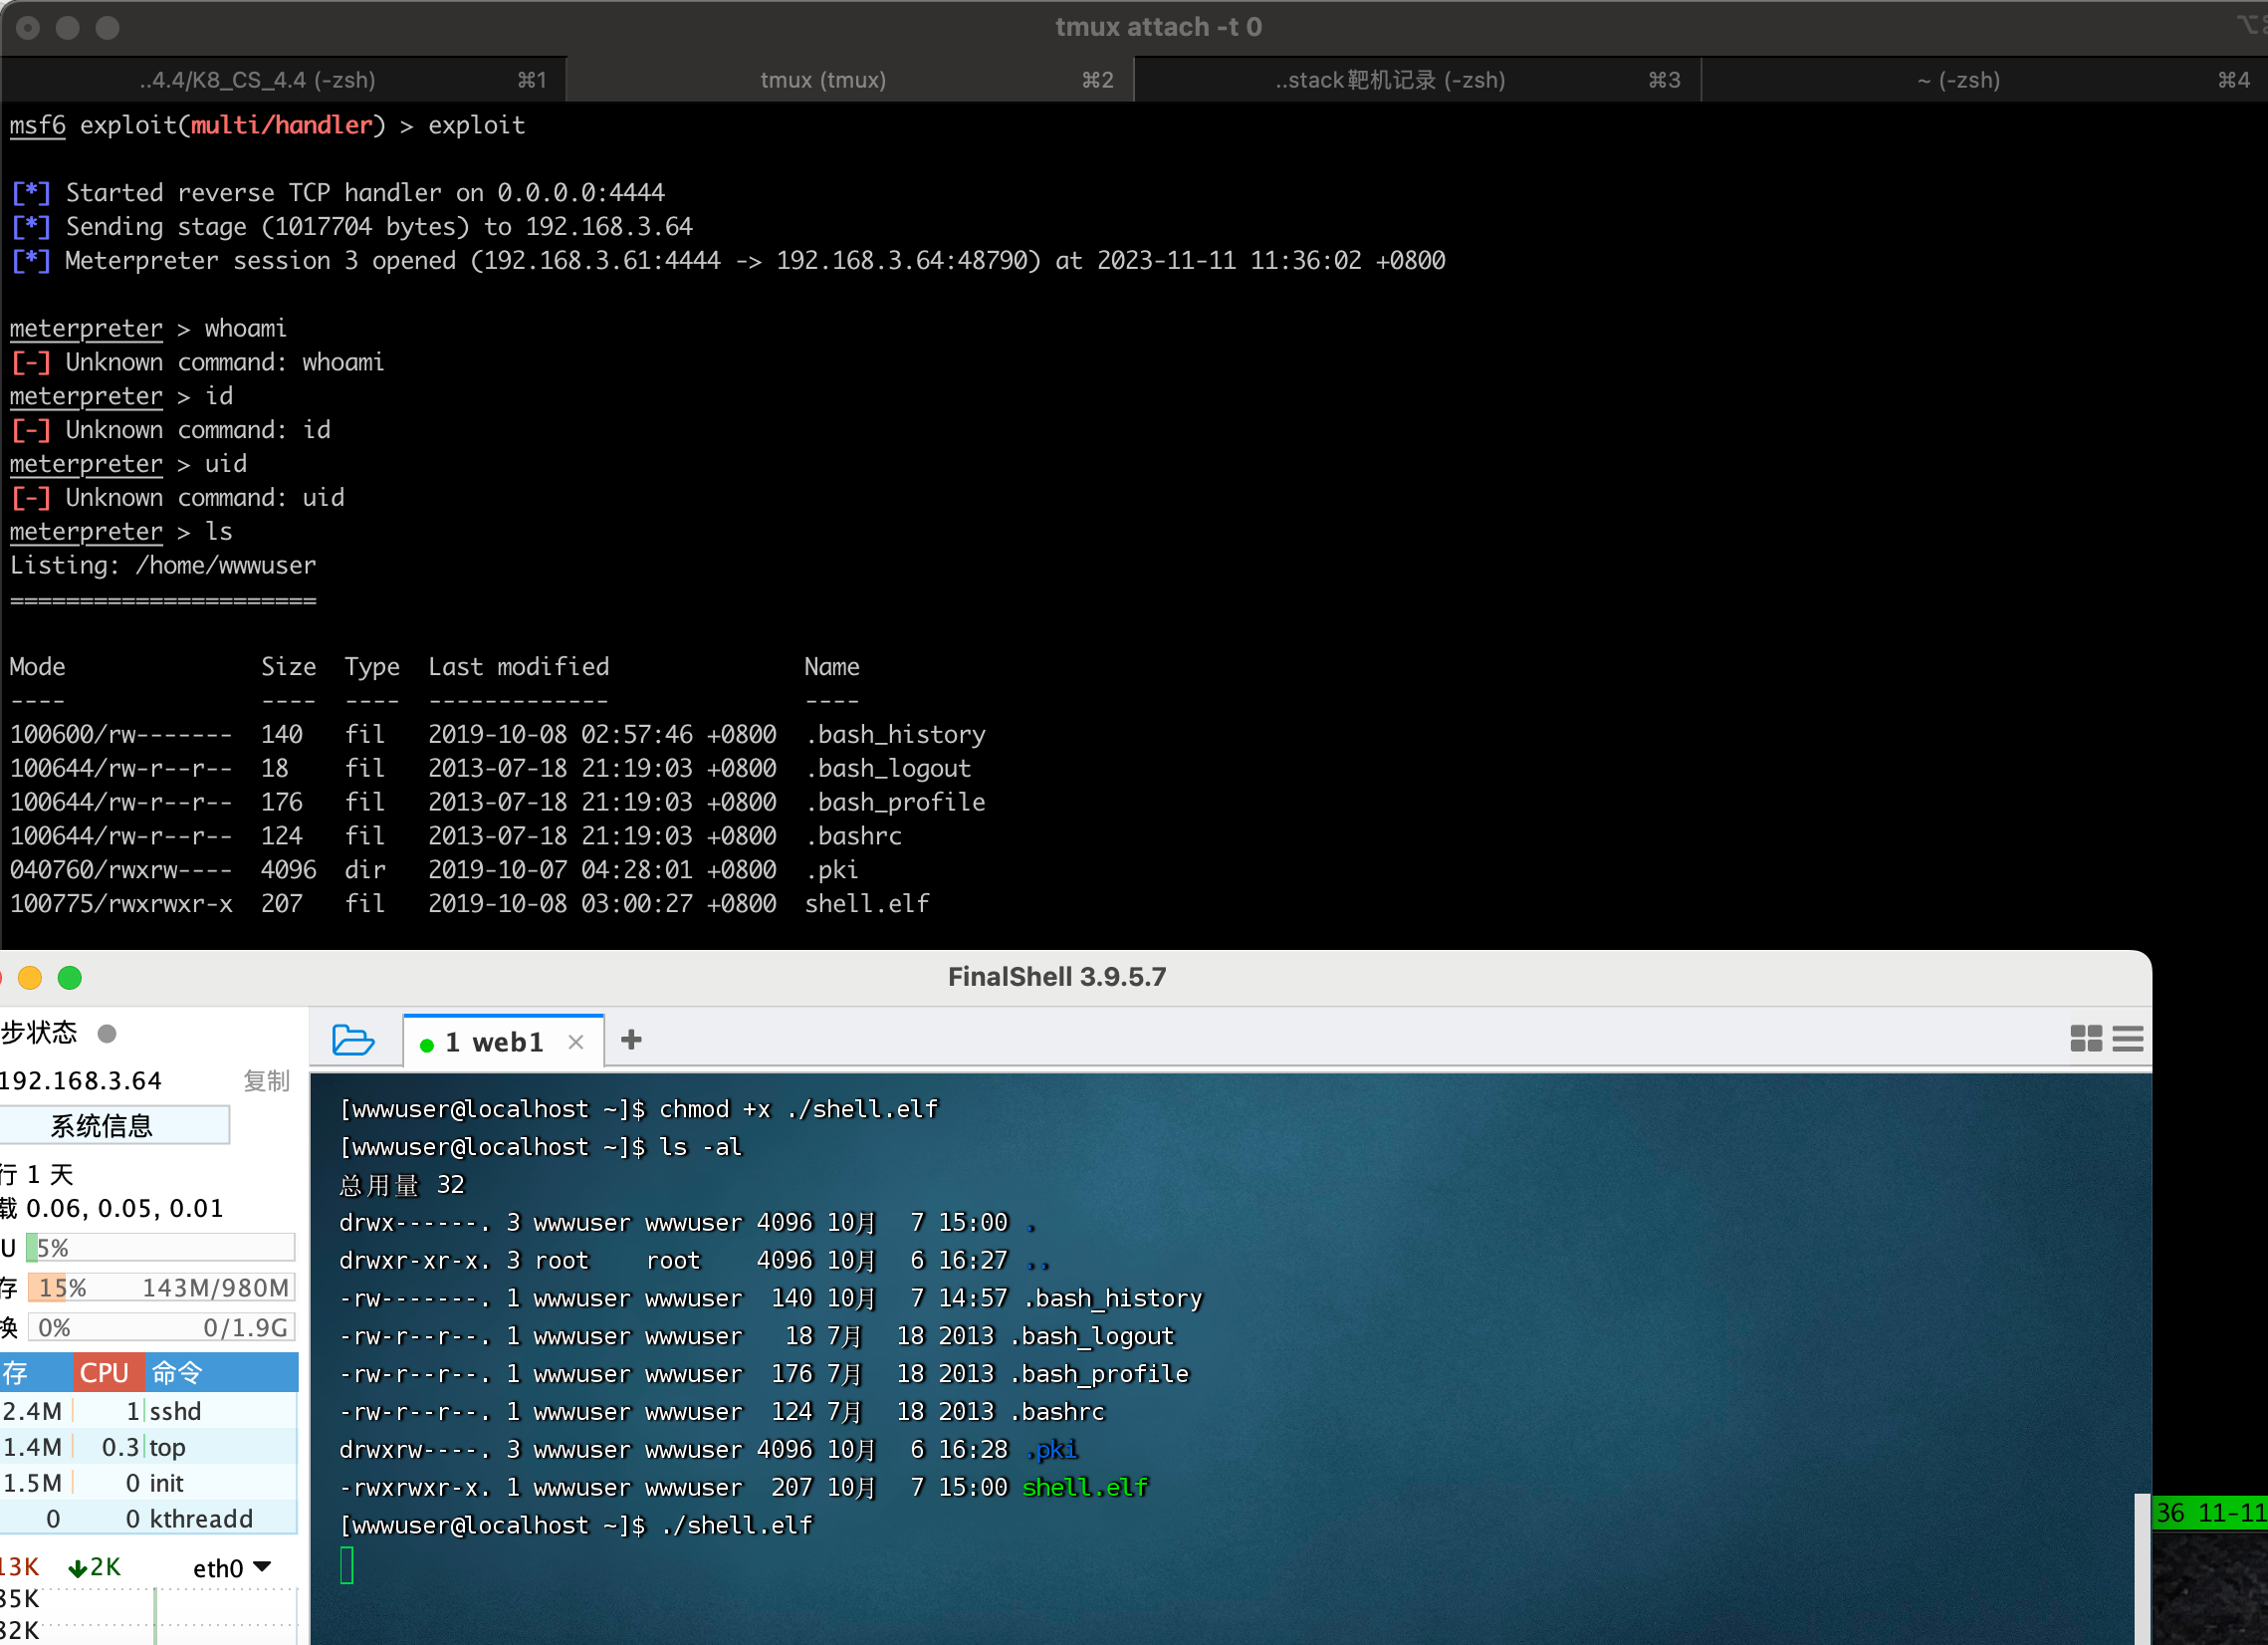Viewport: 2268px width, 1645px height.
Task: Click green shell.elf in FinalShell listing
Action: tap(1085, 1487)
